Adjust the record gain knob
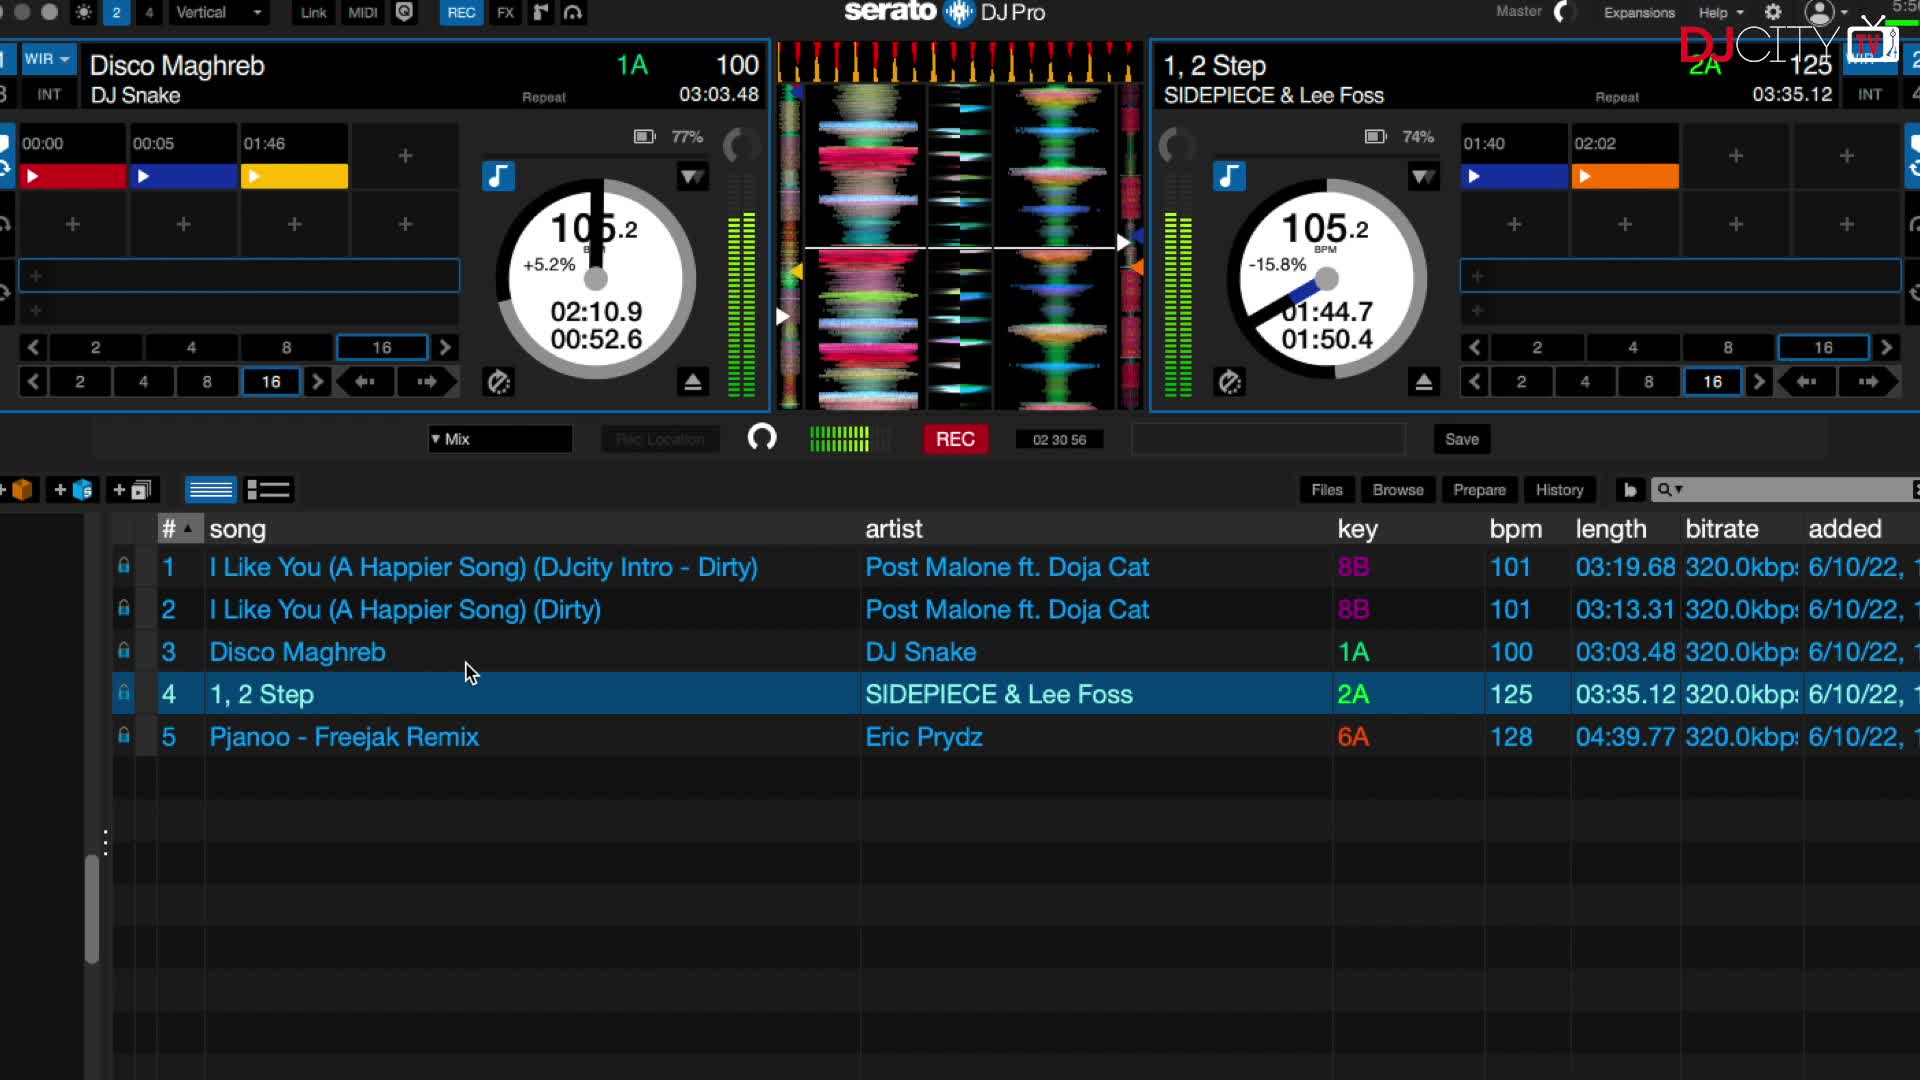Viewport: 1920px width, 1080px height. pos(762,438)
